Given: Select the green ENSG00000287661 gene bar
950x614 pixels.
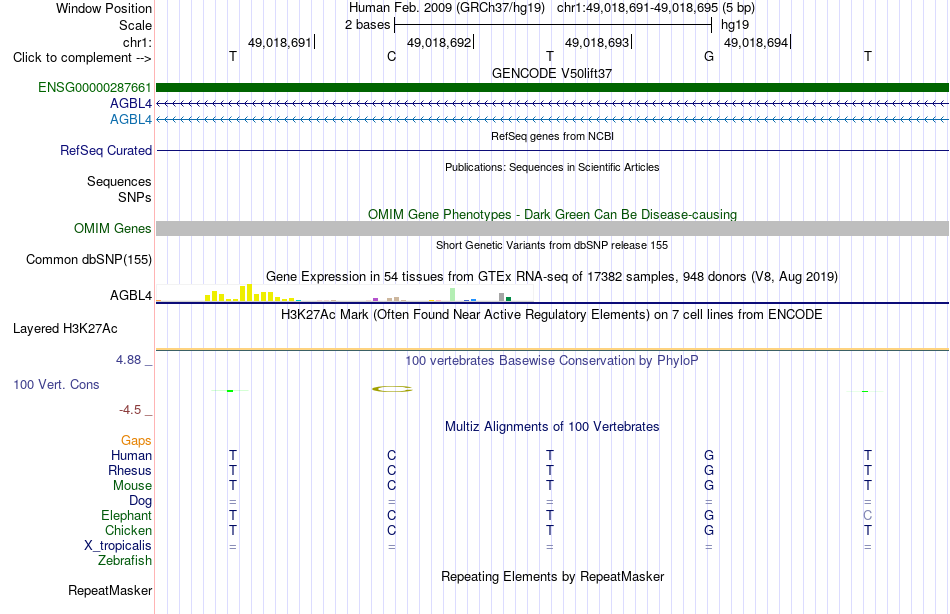Looking at the screenshot, I should 553,87.
